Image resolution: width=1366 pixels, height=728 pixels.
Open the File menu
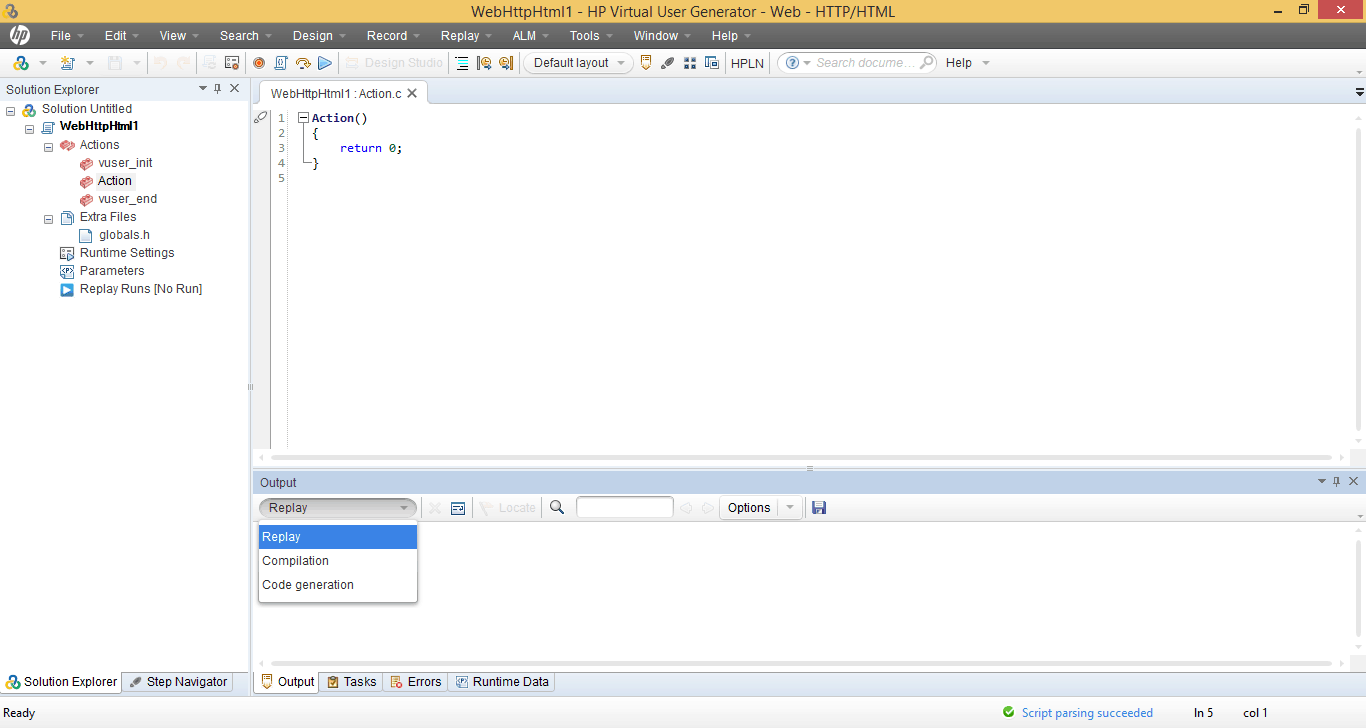pyautogui.click(x=61, y=36)
